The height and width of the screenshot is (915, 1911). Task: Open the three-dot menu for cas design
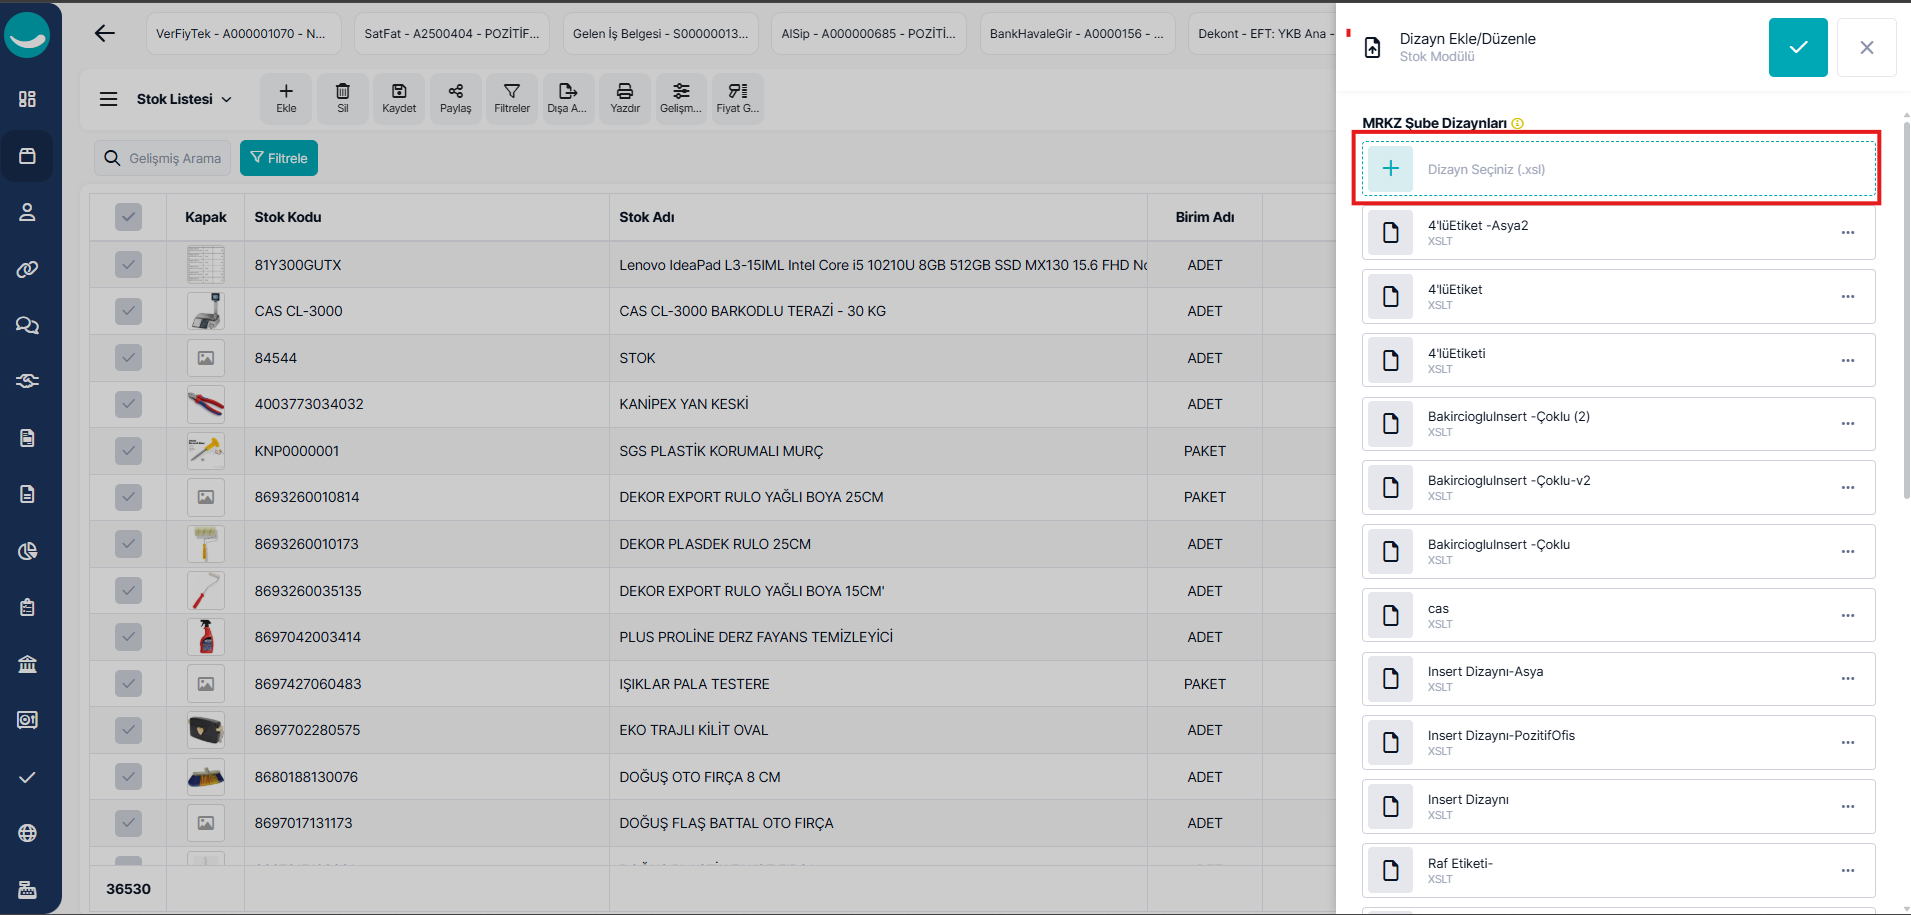pos(1847,616)
